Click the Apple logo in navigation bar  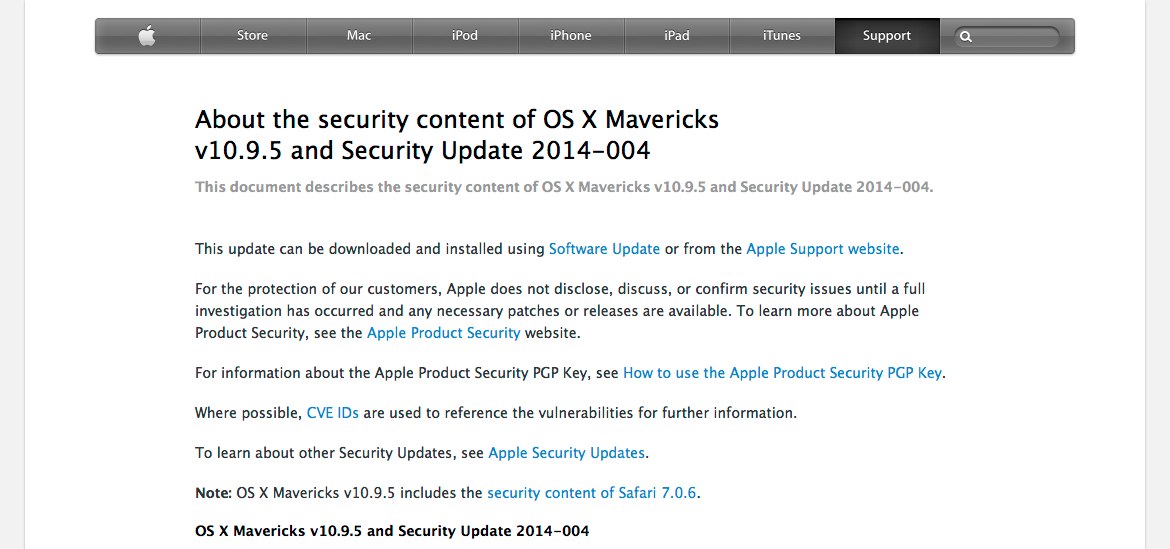coord(147,36)
